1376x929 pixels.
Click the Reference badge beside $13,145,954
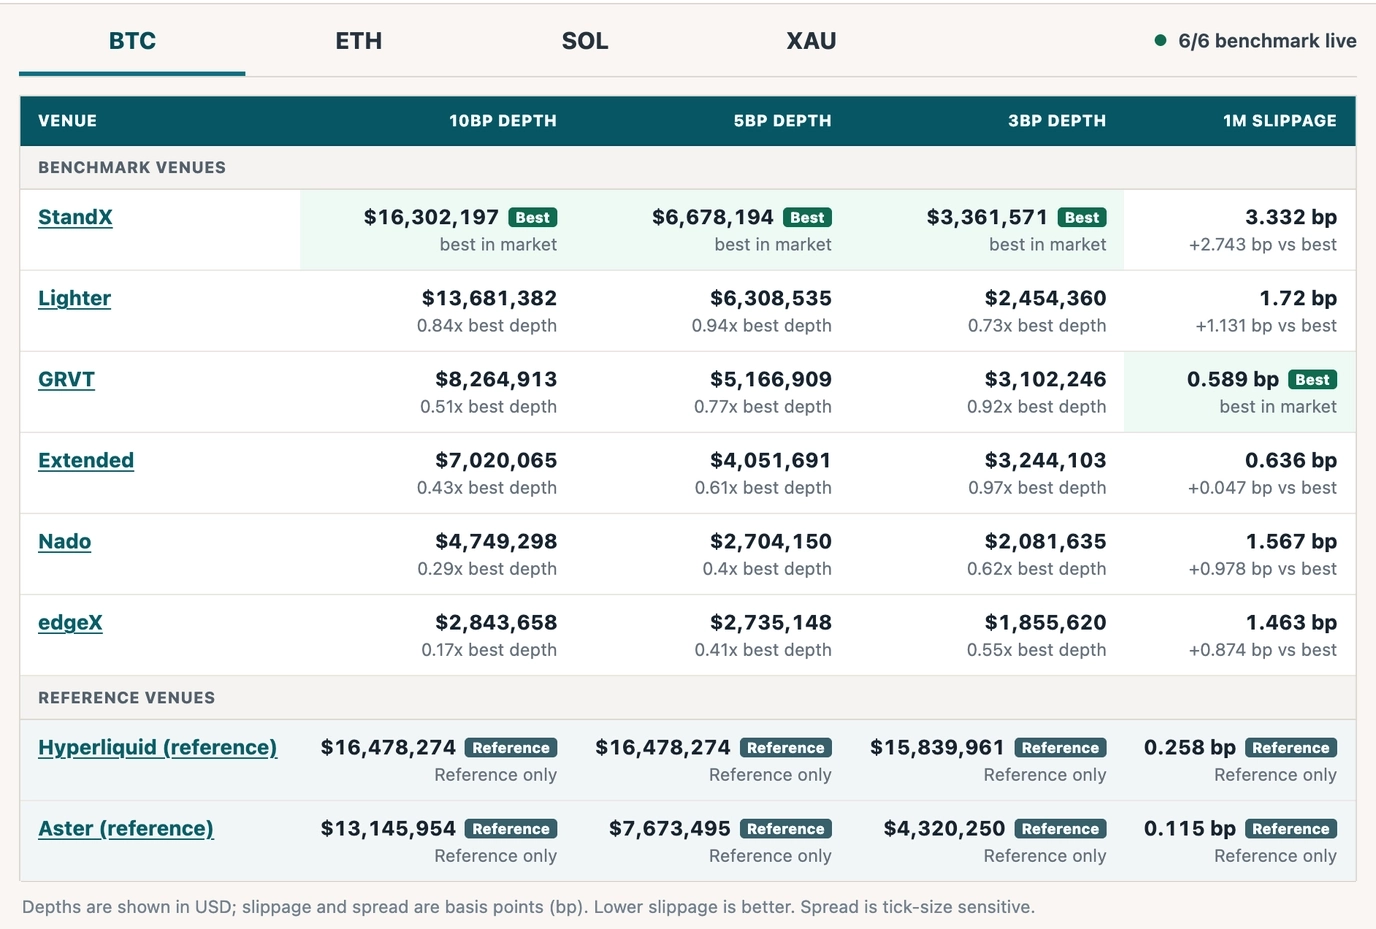point(511,828)
